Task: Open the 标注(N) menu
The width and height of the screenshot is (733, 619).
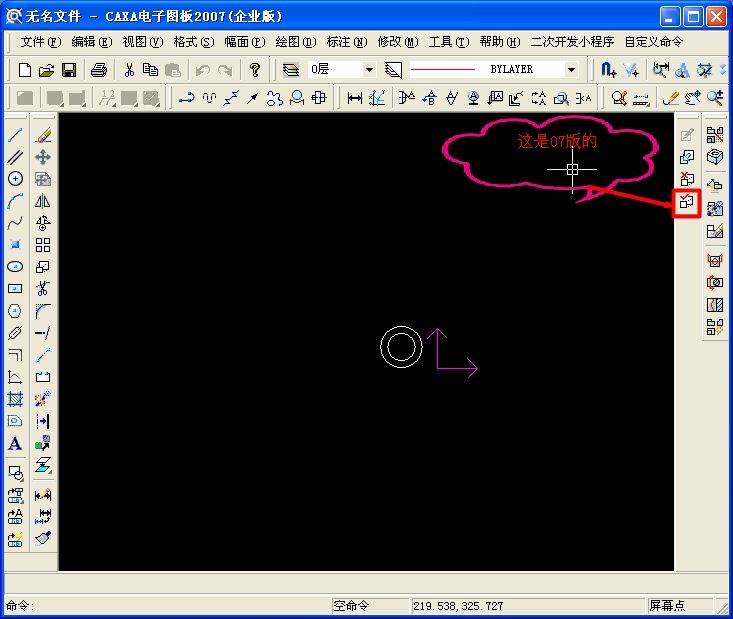Action: click(346, 42)
